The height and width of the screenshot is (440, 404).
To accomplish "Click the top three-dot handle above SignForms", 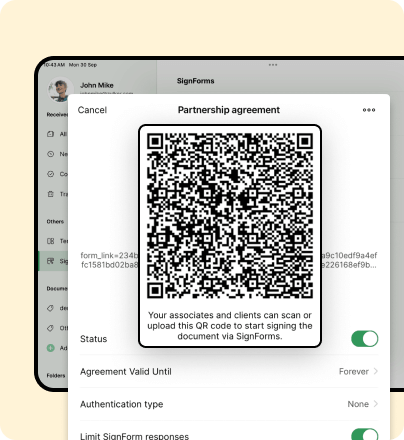I will (273, 65).
